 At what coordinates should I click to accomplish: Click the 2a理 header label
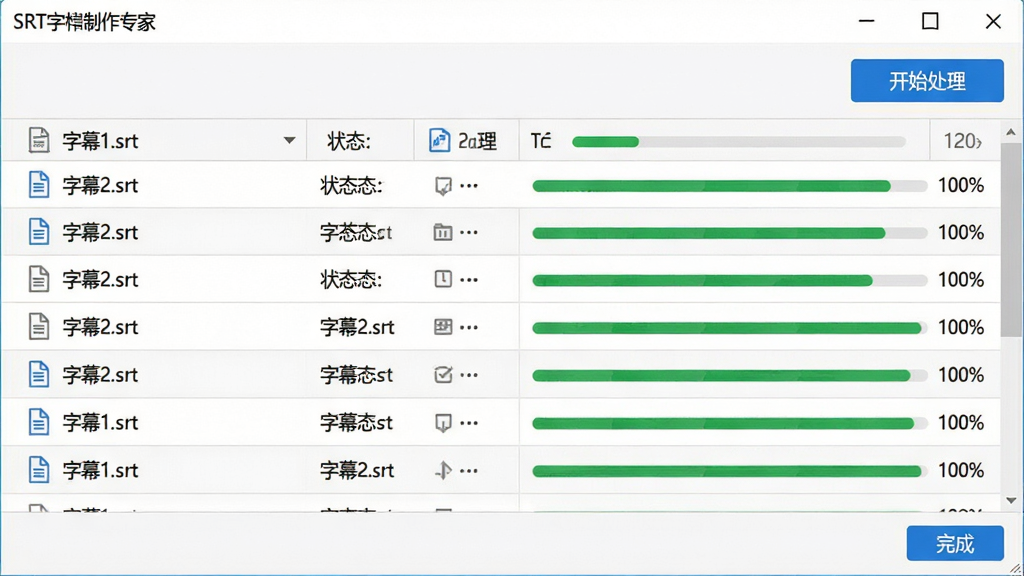coord(477,141)
